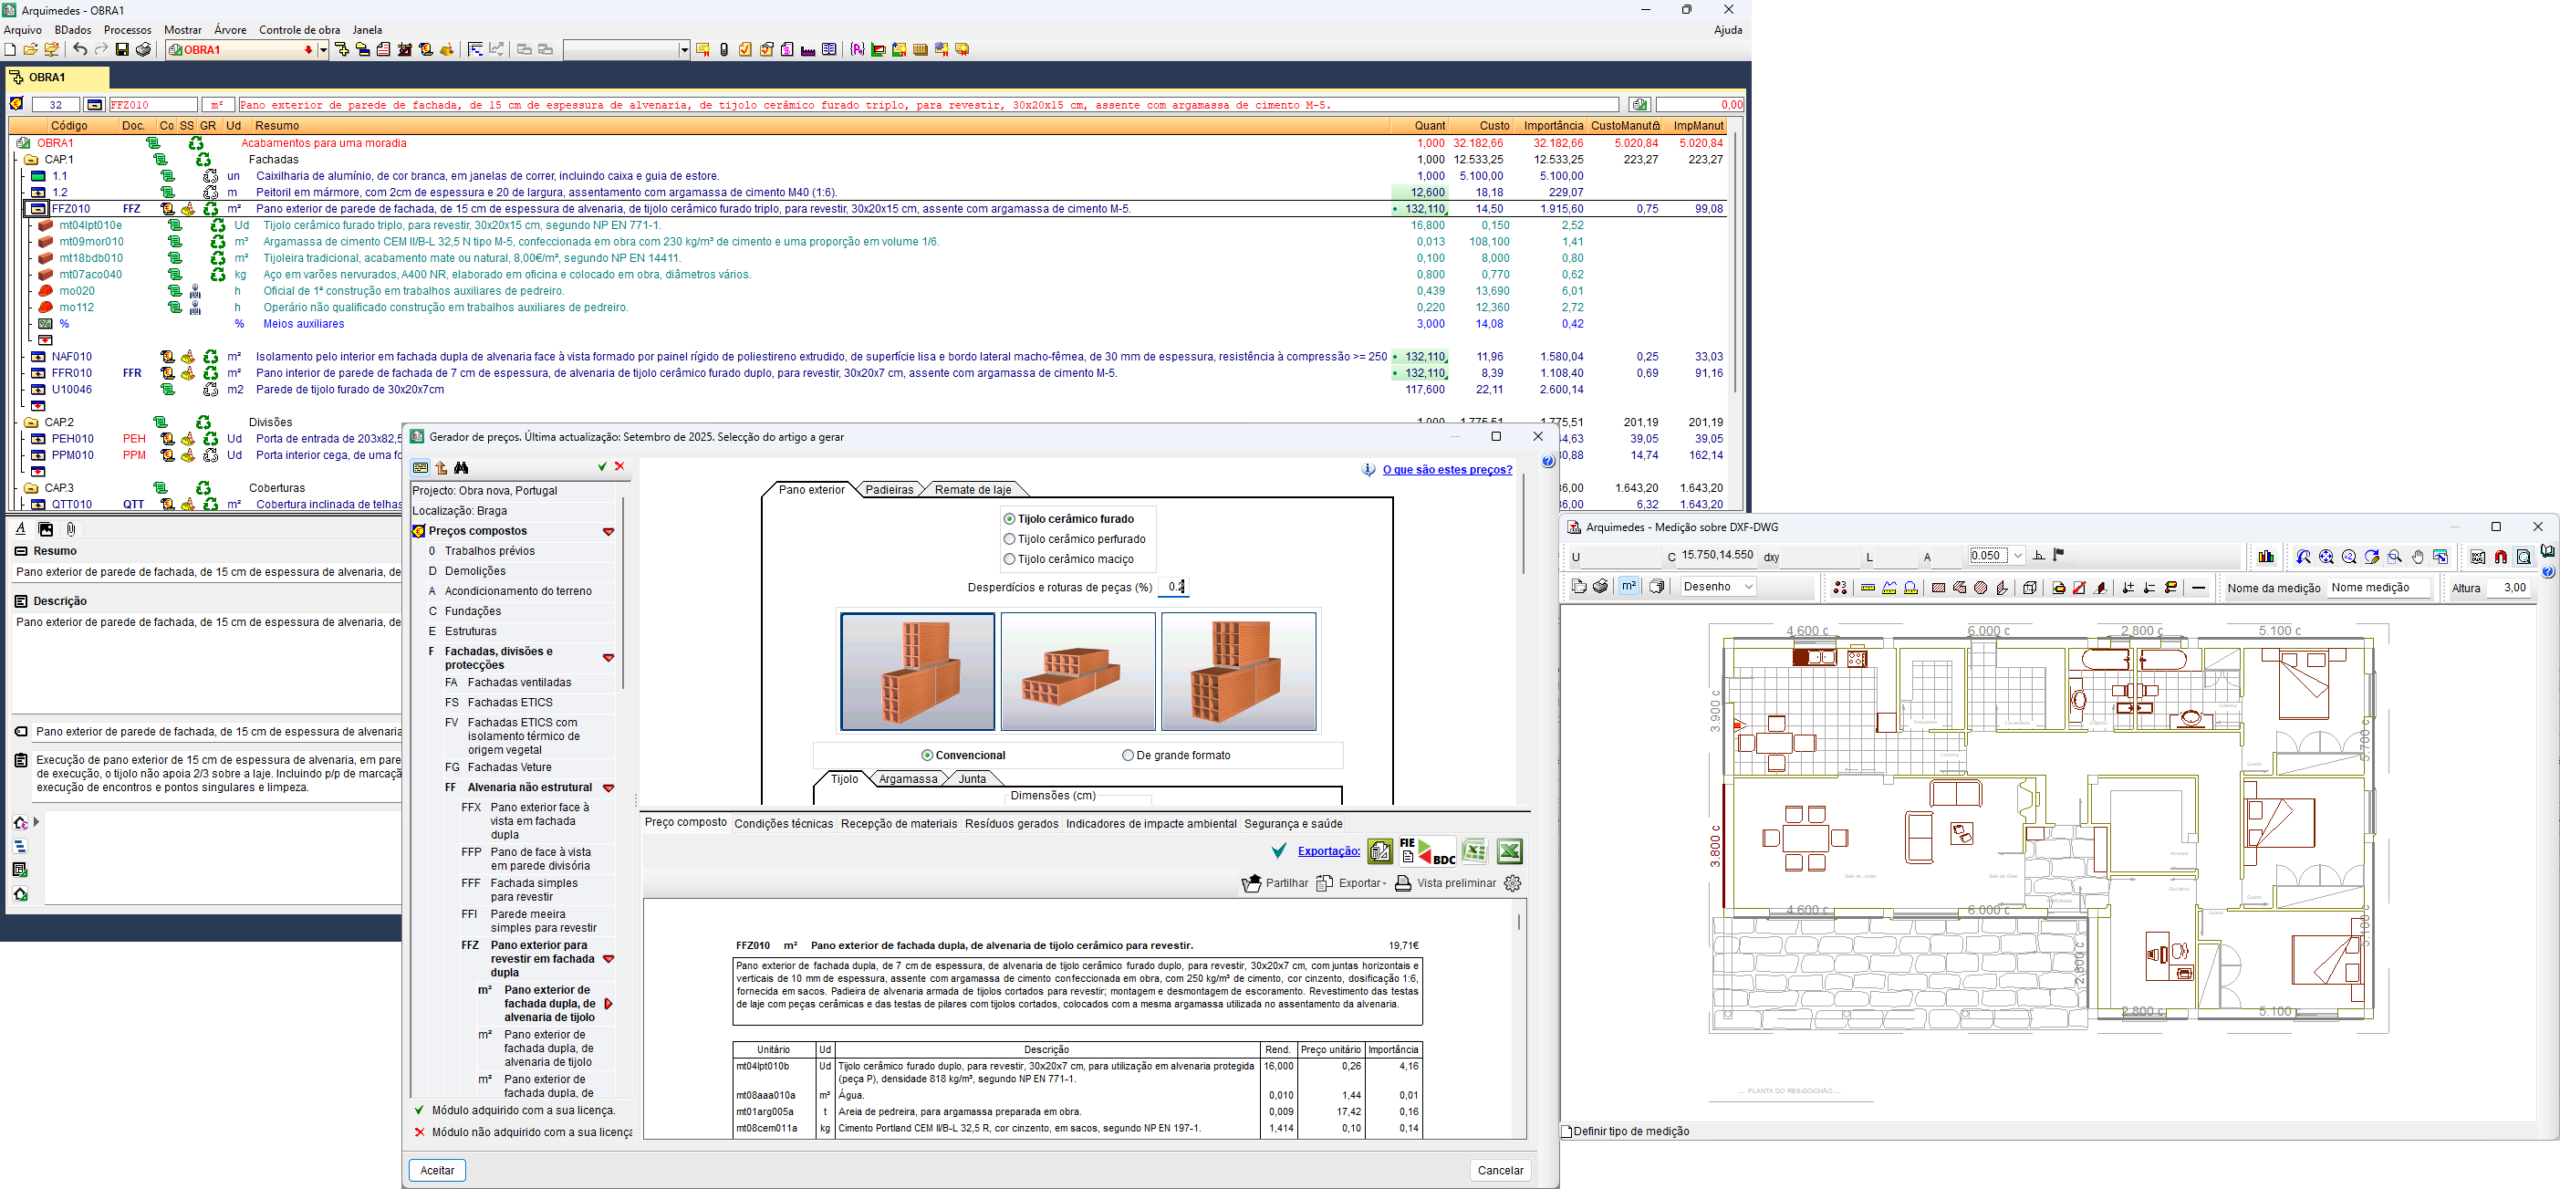
Task: Open the OBRA1 database dropdown arrow
Action: (323, 50)
